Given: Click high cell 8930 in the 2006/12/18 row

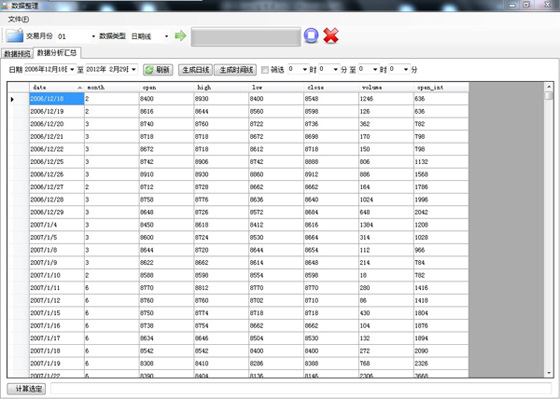Looking at the screenshot, I should pos(221,99).
